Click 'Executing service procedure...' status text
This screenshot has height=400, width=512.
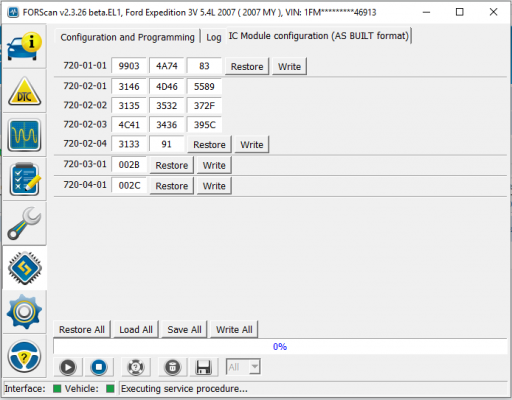[184, 389]
